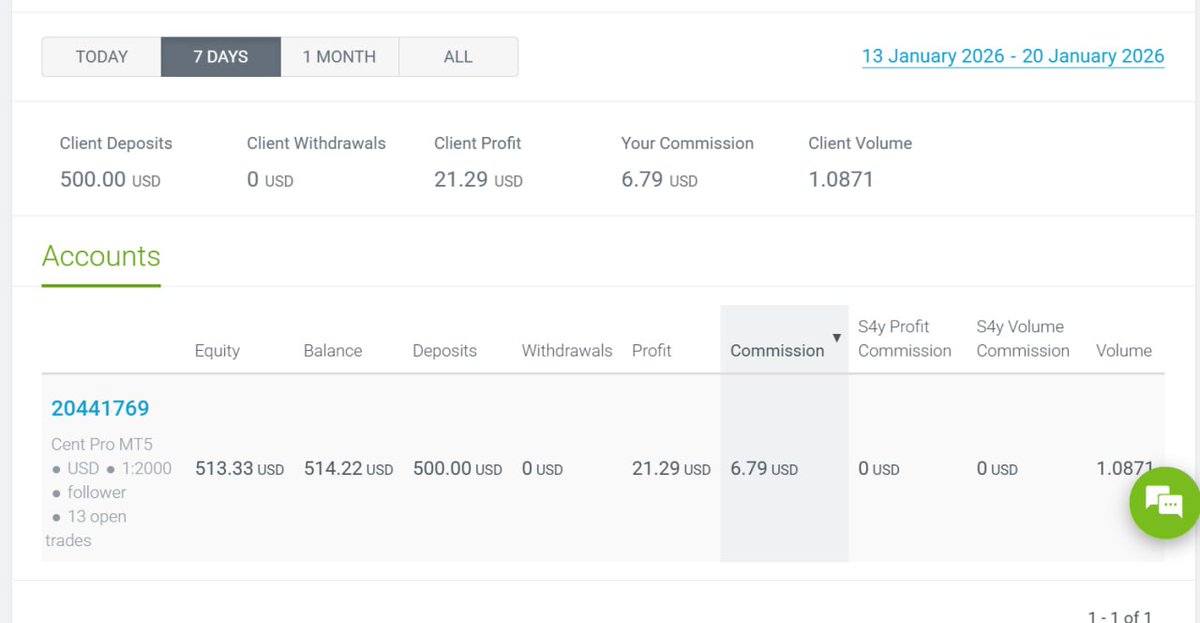Open the 13 January 2026 date range link

pos(1013,56)
